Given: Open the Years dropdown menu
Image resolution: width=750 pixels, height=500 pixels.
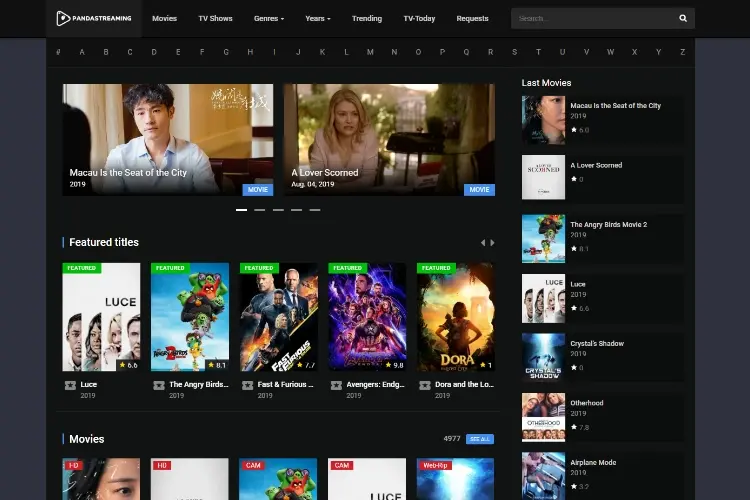Looking at the screenshot, I should click(318, 18).
